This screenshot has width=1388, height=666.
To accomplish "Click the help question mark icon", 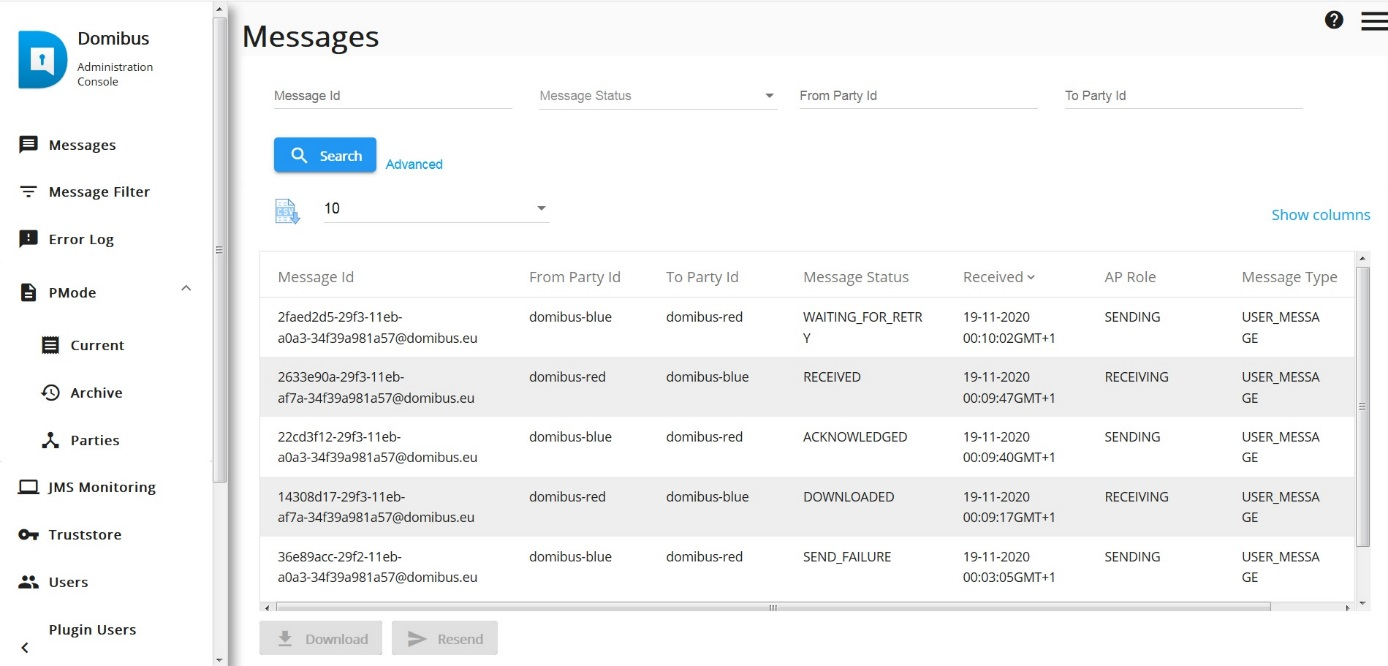I will [1334, 19].
